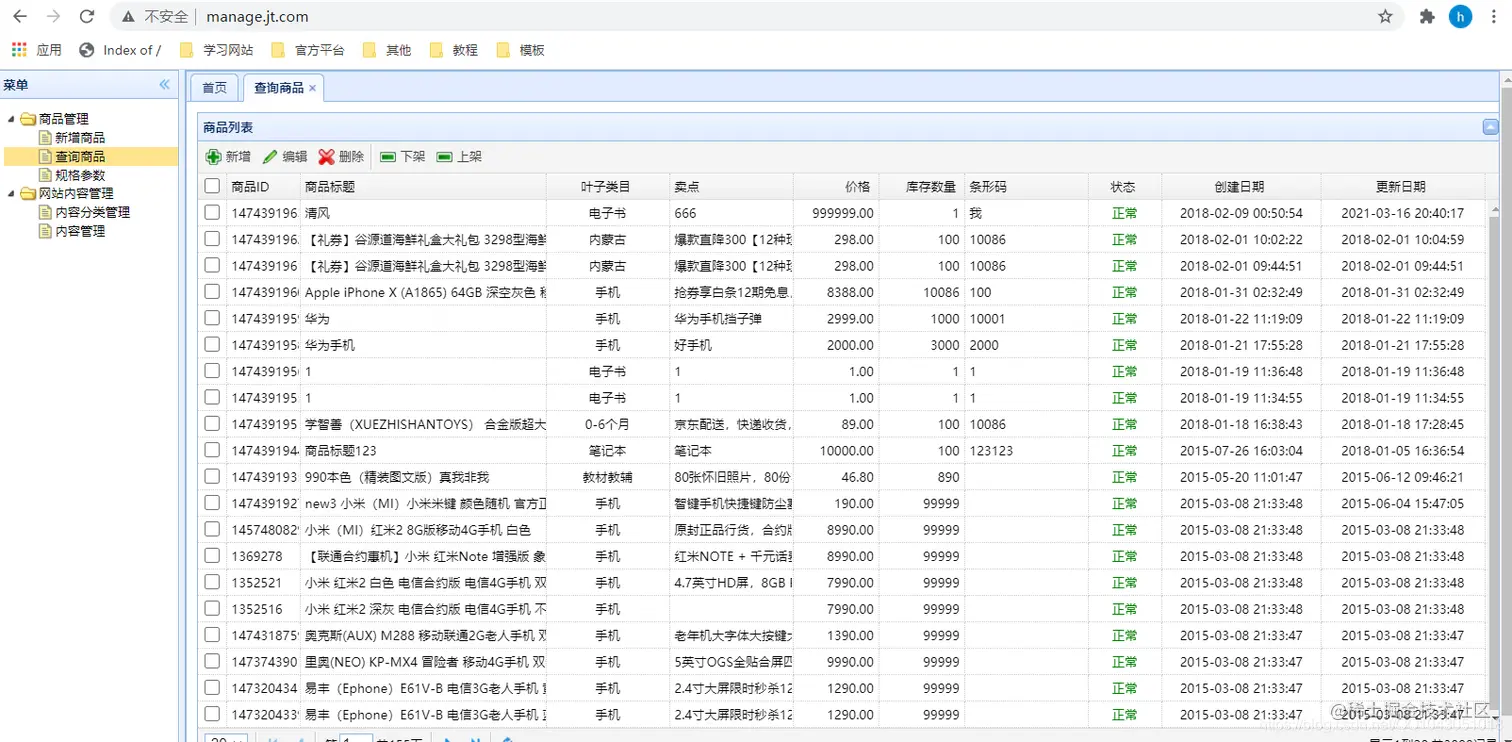Click the 新增 add product toolbar button
This screenshot has height=742, width=1512.
(228, 157)
